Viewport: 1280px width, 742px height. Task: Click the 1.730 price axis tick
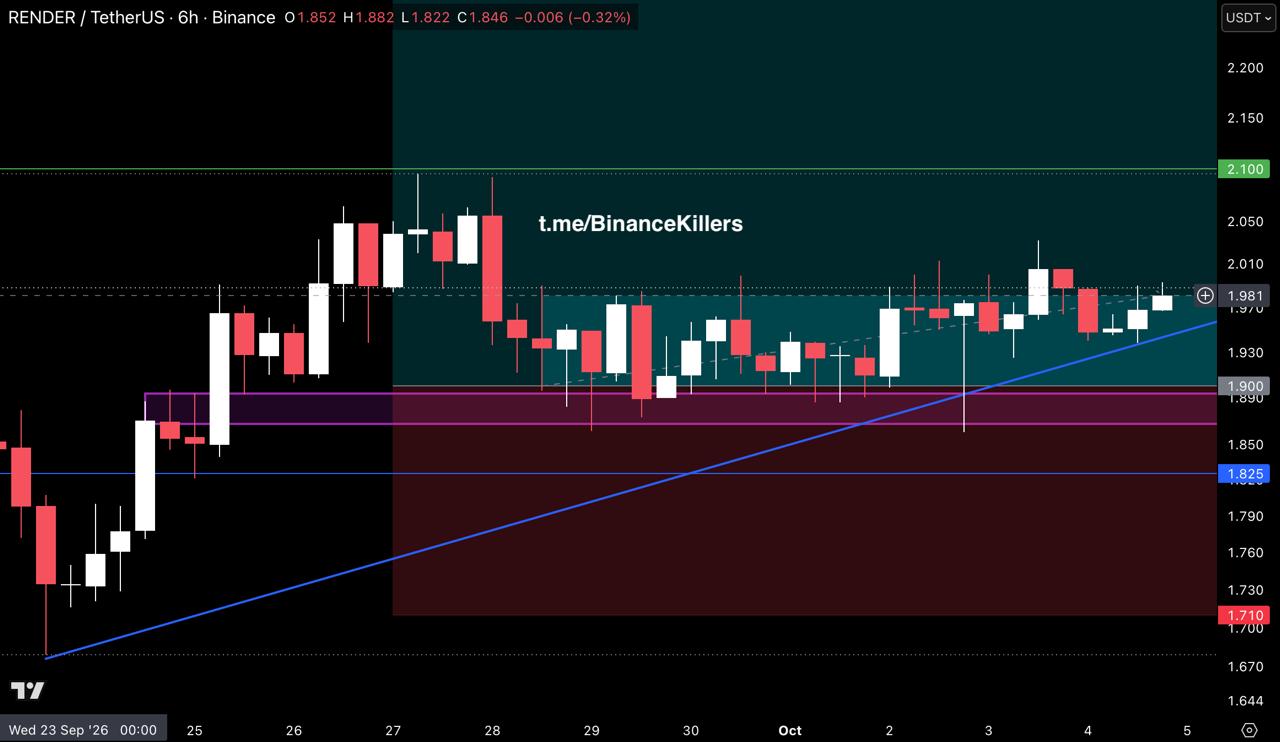coord(1245,590)
